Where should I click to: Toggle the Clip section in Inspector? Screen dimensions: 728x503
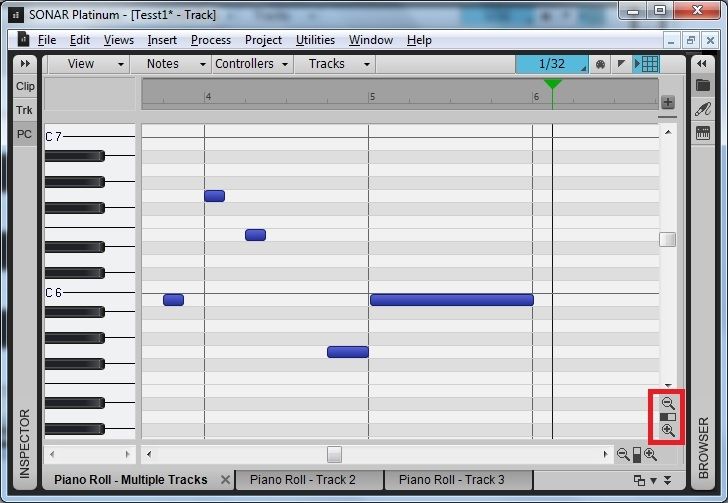click(25, 86)
